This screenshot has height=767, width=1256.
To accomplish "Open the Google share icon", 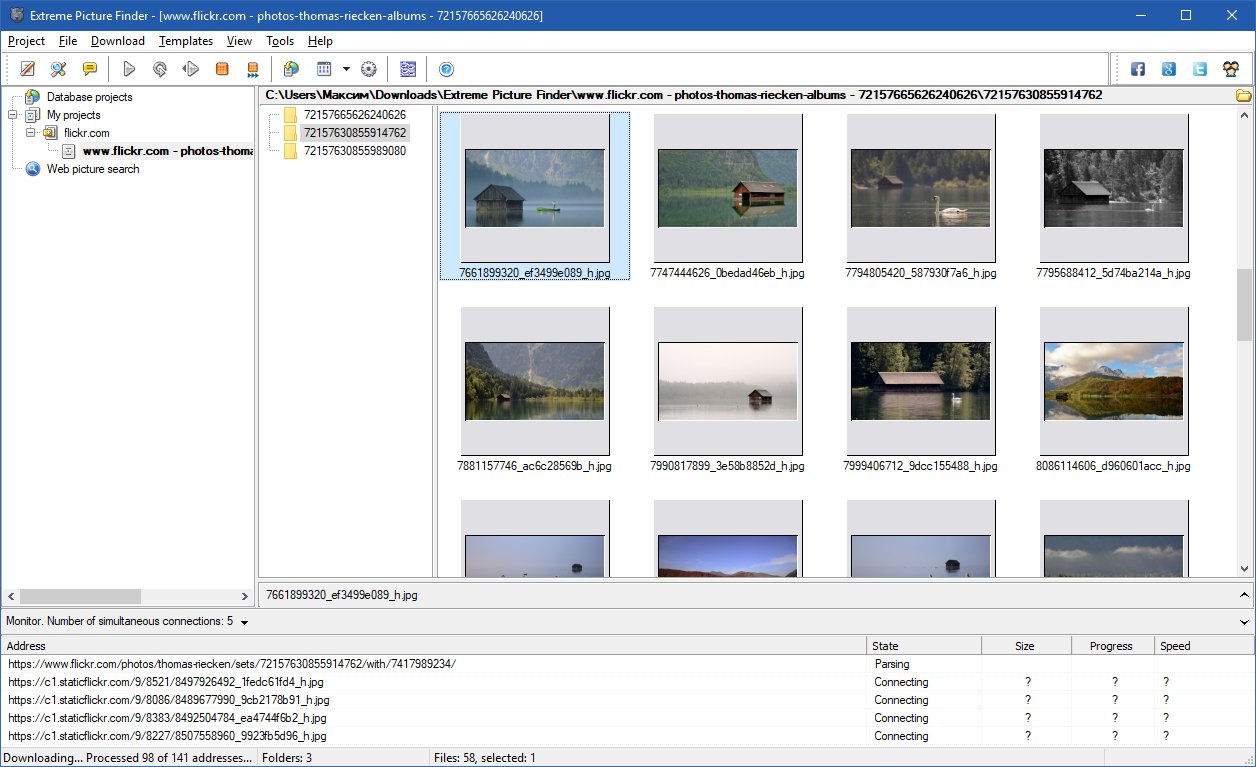I will point(1169,69).
